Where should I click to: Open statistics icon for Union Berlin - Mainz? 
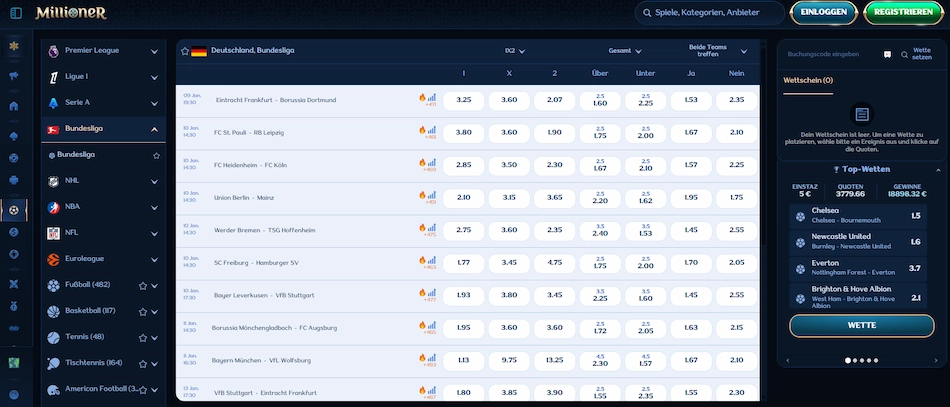(431, 195)
